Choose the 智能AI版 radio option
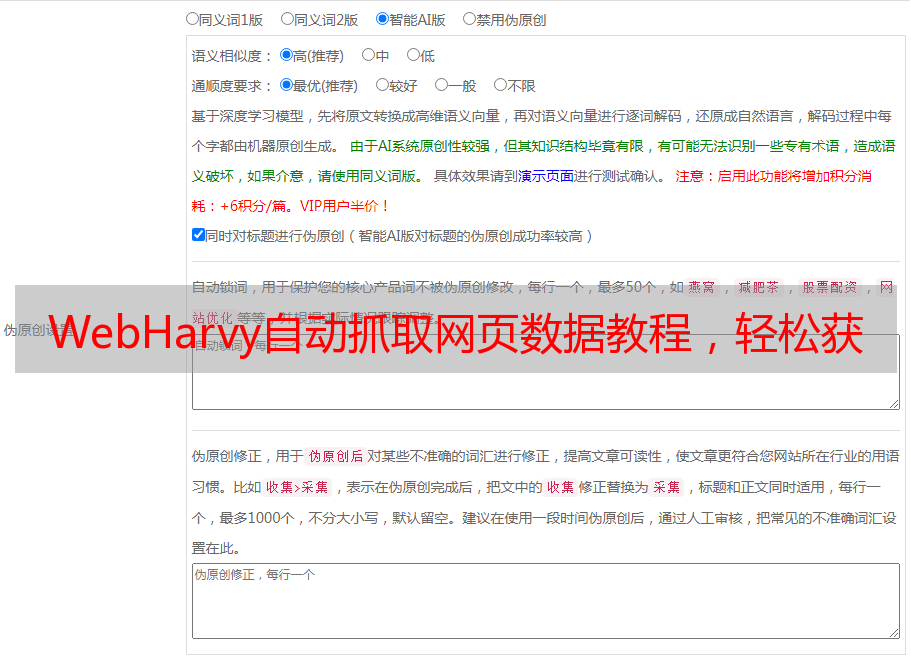The width and height of the screenshot is (911, 658). click(382, 19)
